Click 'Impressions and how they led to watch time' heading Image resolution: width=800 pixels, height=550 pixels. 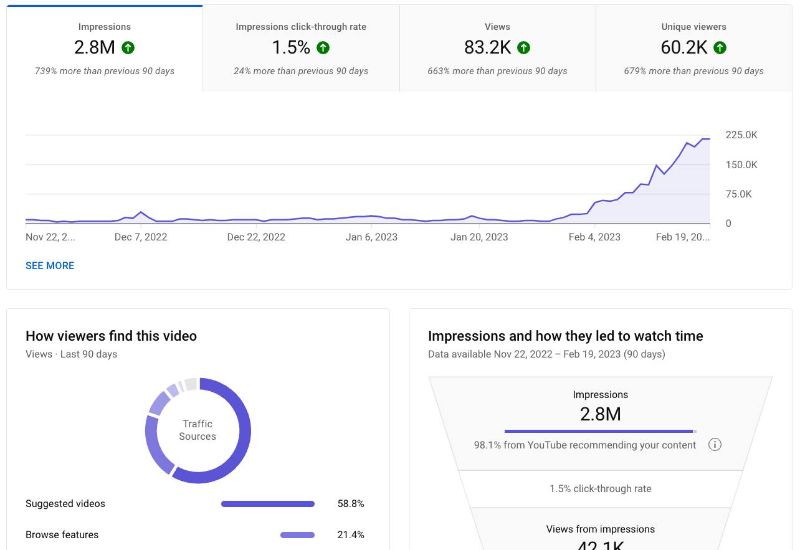point(565,336)
